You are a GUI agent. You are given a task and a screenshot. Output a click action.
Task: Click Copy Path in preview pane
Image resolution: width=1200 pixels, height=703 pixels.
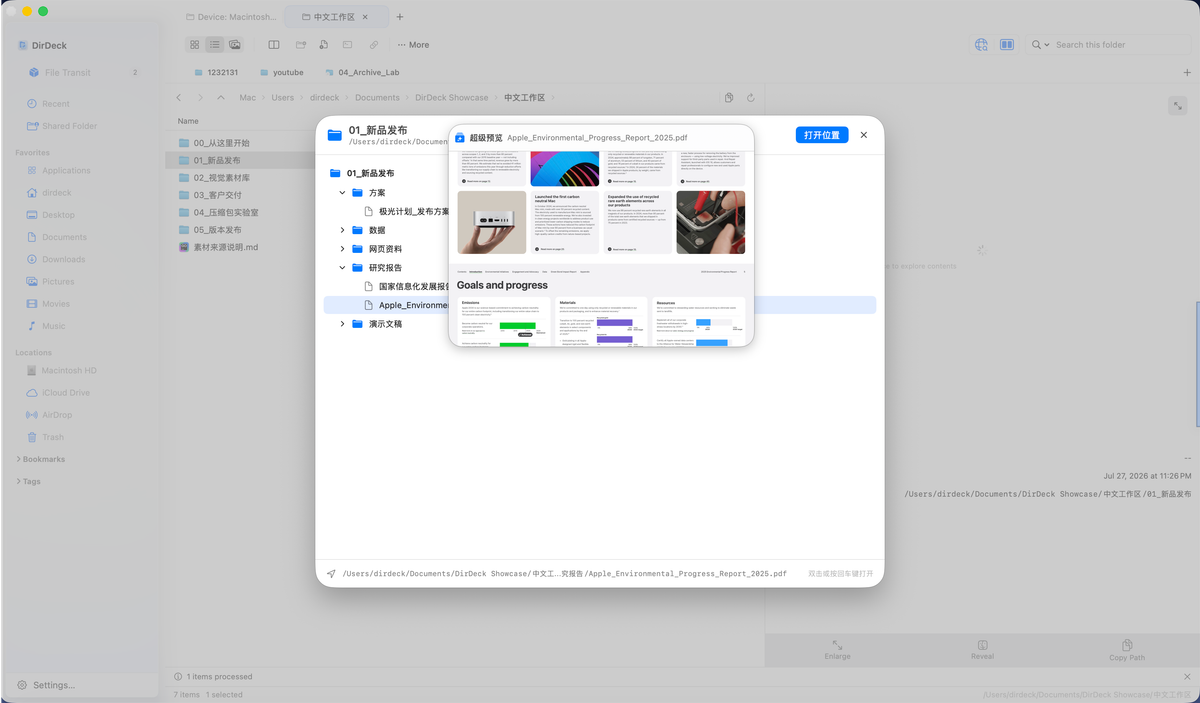1126,650
